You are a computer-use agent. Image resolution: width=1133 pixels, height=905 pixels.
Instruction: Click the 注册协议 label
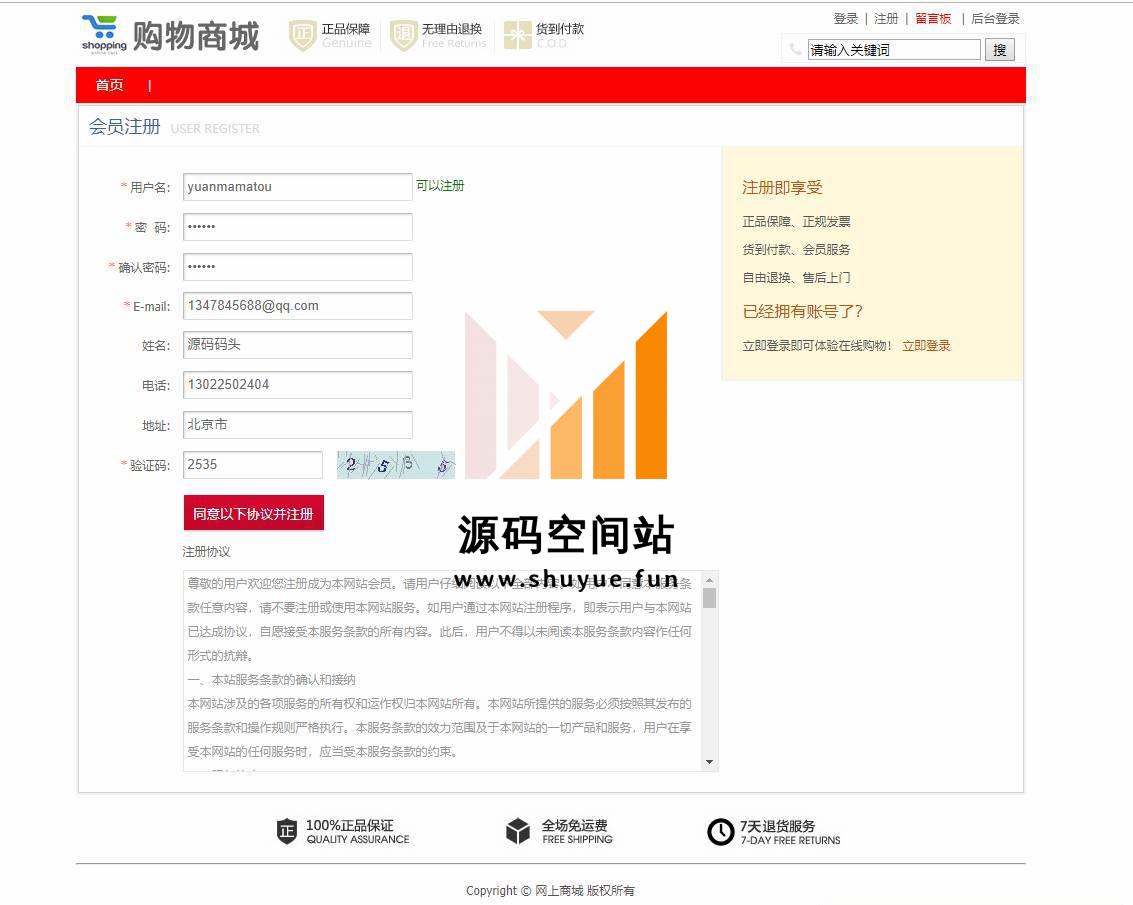(x=206, y=552)
